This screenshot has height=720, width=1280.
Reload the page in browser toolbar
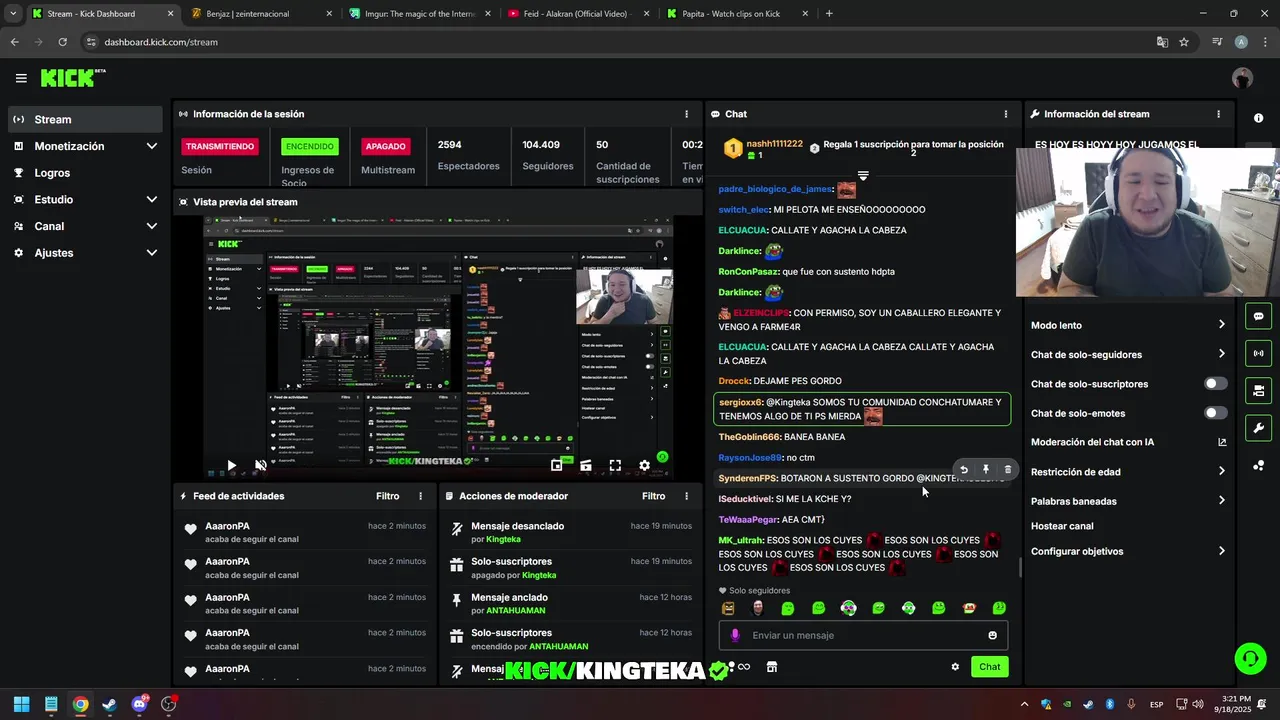point(62,42)
